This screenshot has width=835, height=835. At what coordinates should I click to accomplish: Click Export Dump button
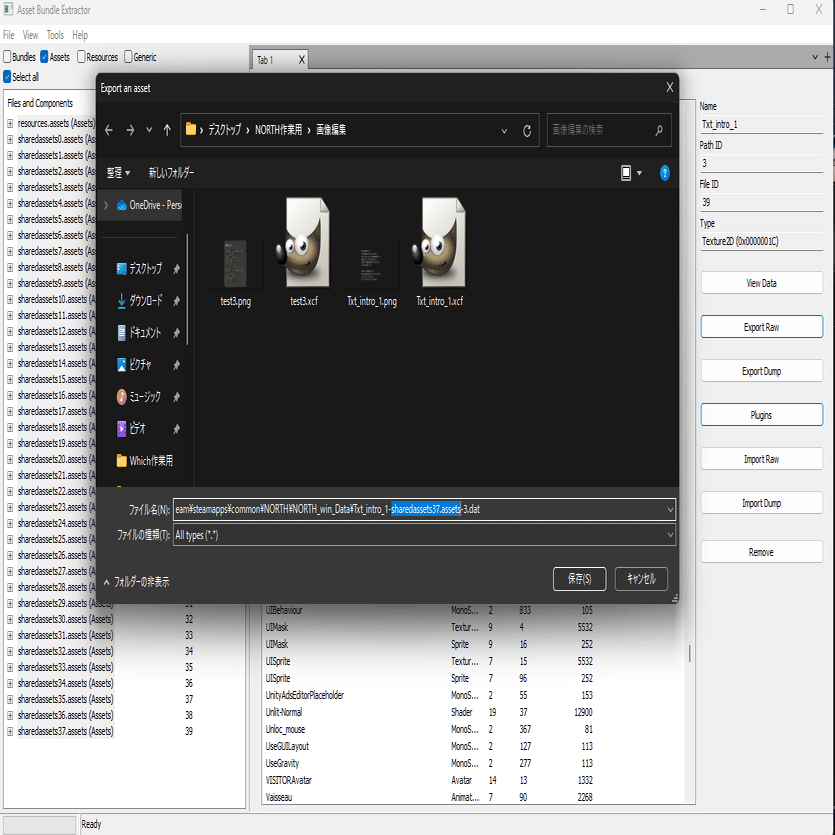click(762, 371)
